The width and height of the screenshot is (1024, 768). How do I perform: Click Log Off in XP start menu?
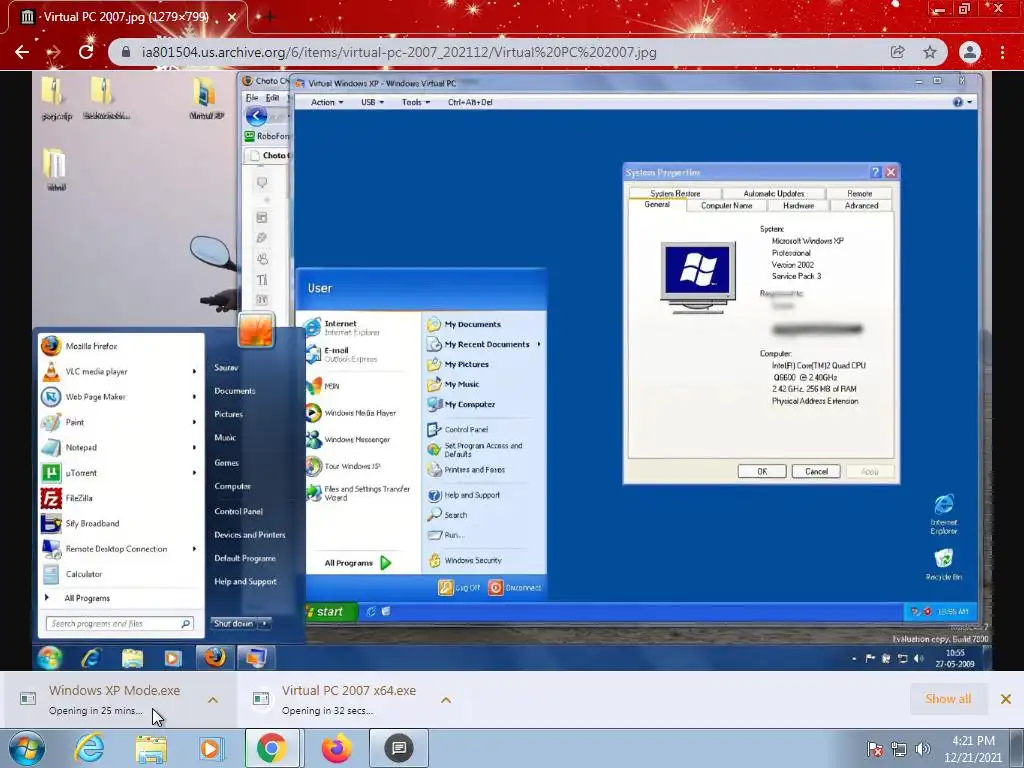point(460,588)
